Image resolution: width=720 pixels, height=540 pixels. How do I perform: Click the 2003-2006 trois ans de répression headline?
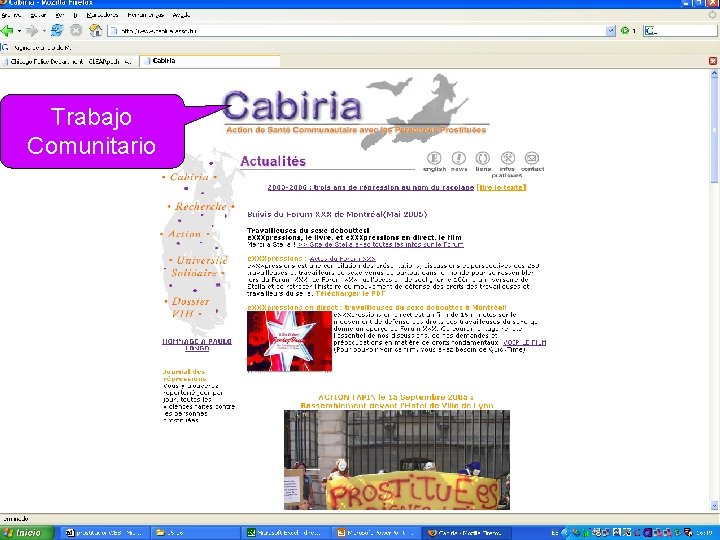371,187
